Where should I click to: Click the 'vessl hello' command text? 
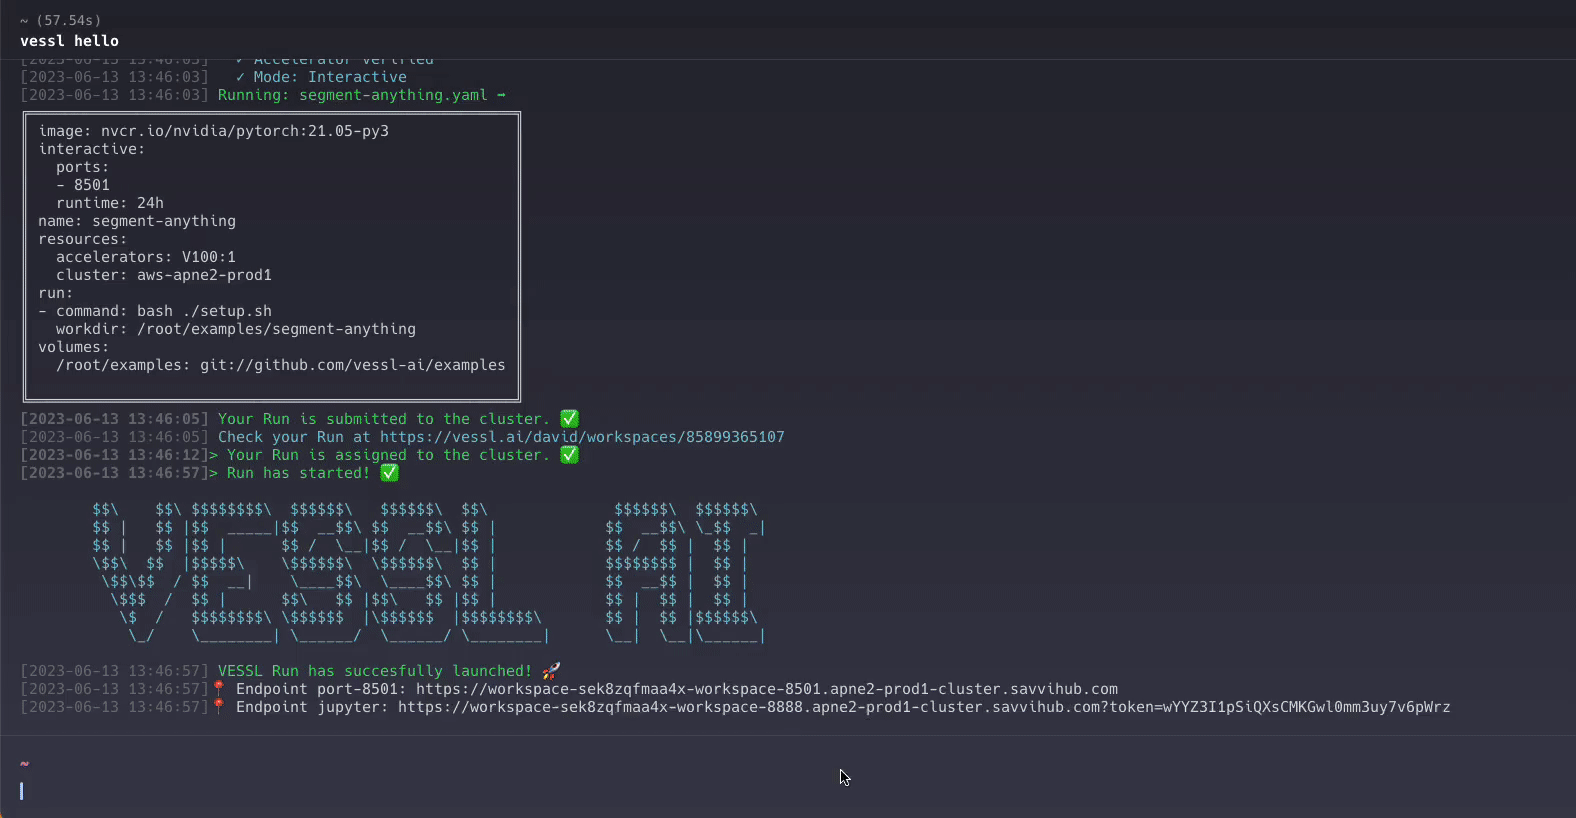pos(69,41)
